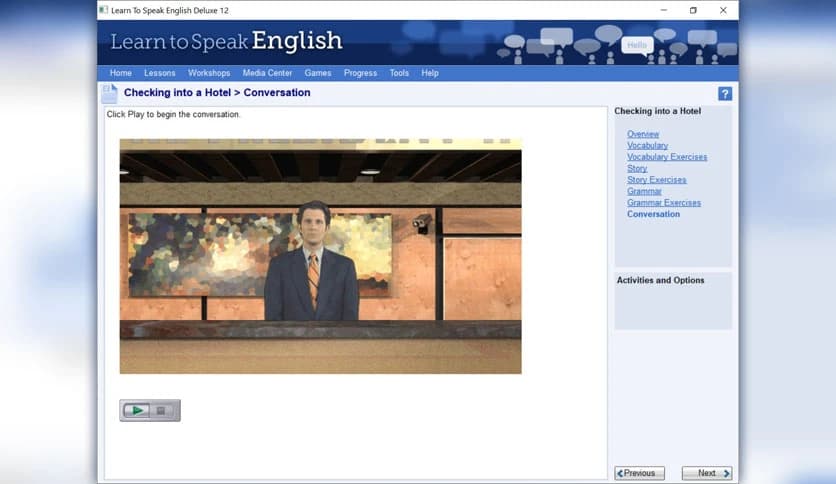The image size is (836, 484).
Task: Click 'Click Play to begin the conversation.' text
Action: (173, 115)
